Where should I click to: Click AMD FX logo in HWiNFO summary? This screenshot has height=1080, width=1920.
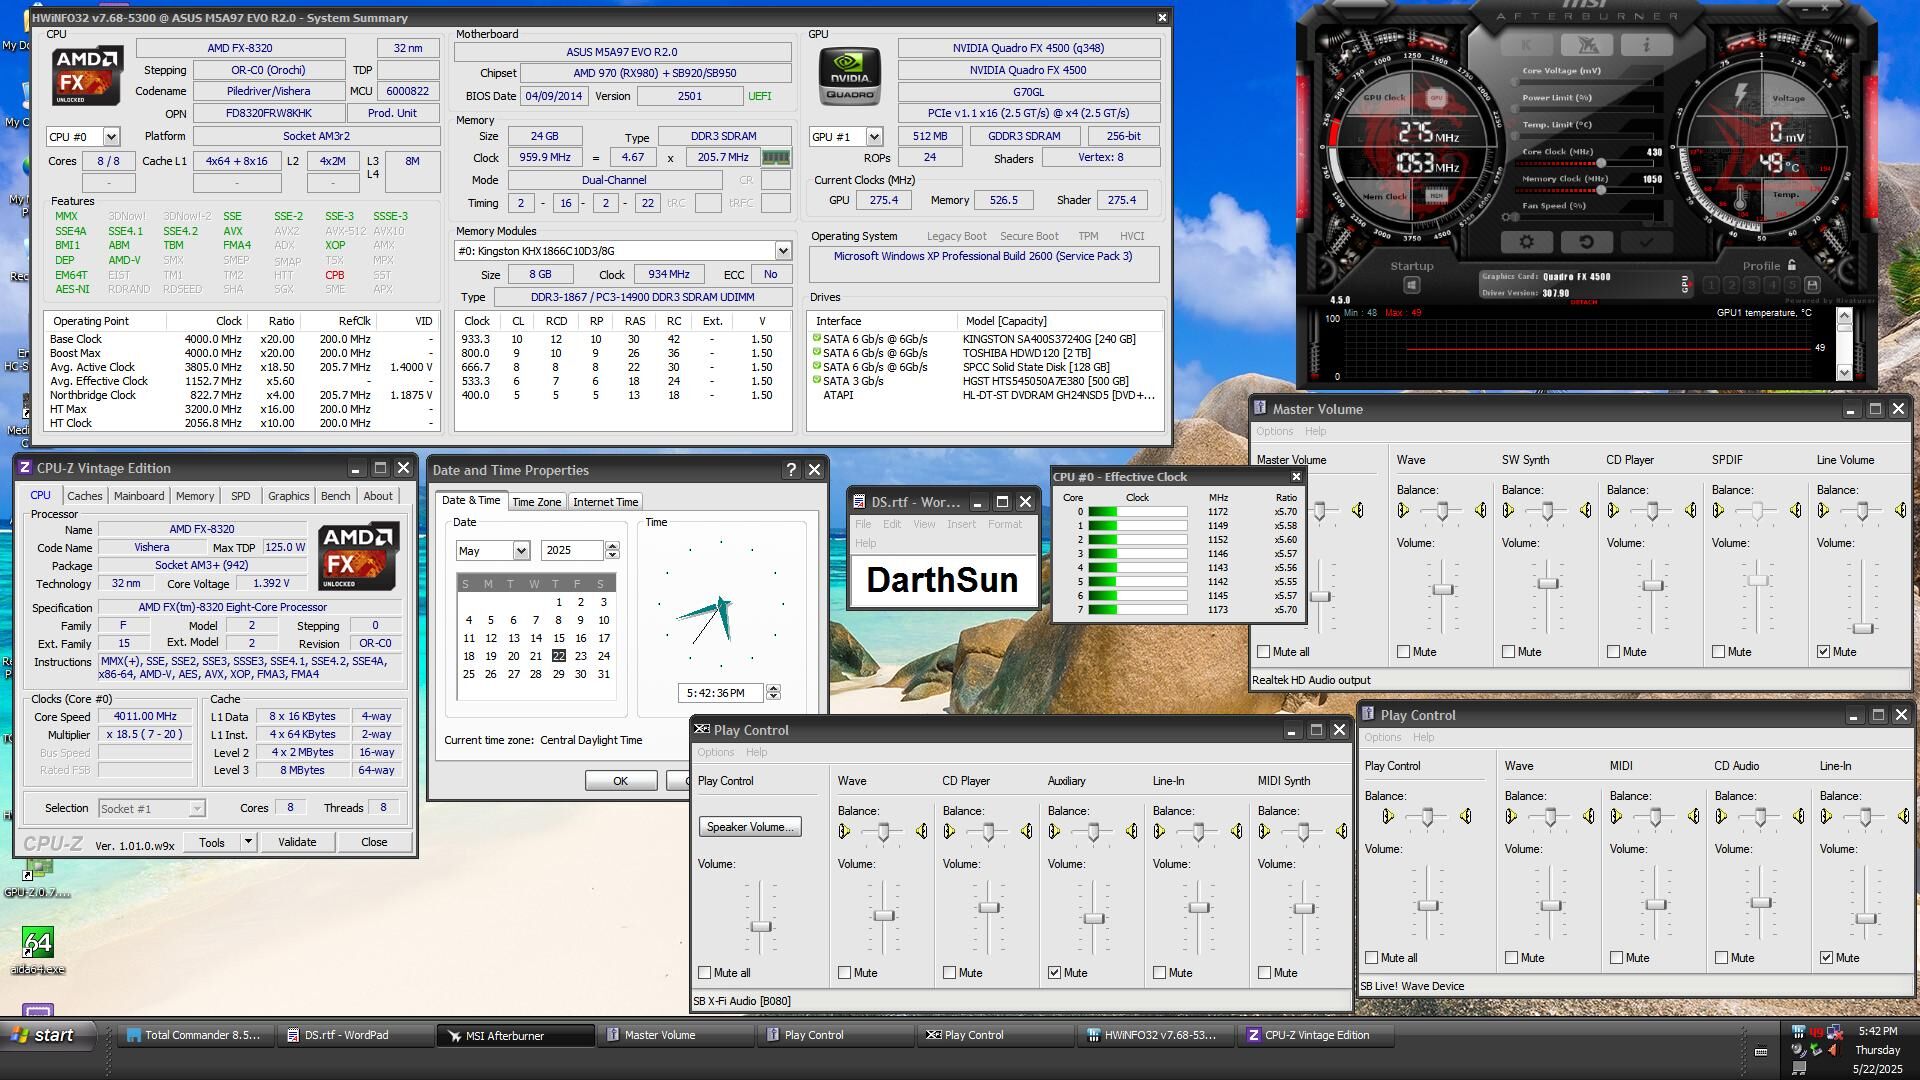pos(87,75)
